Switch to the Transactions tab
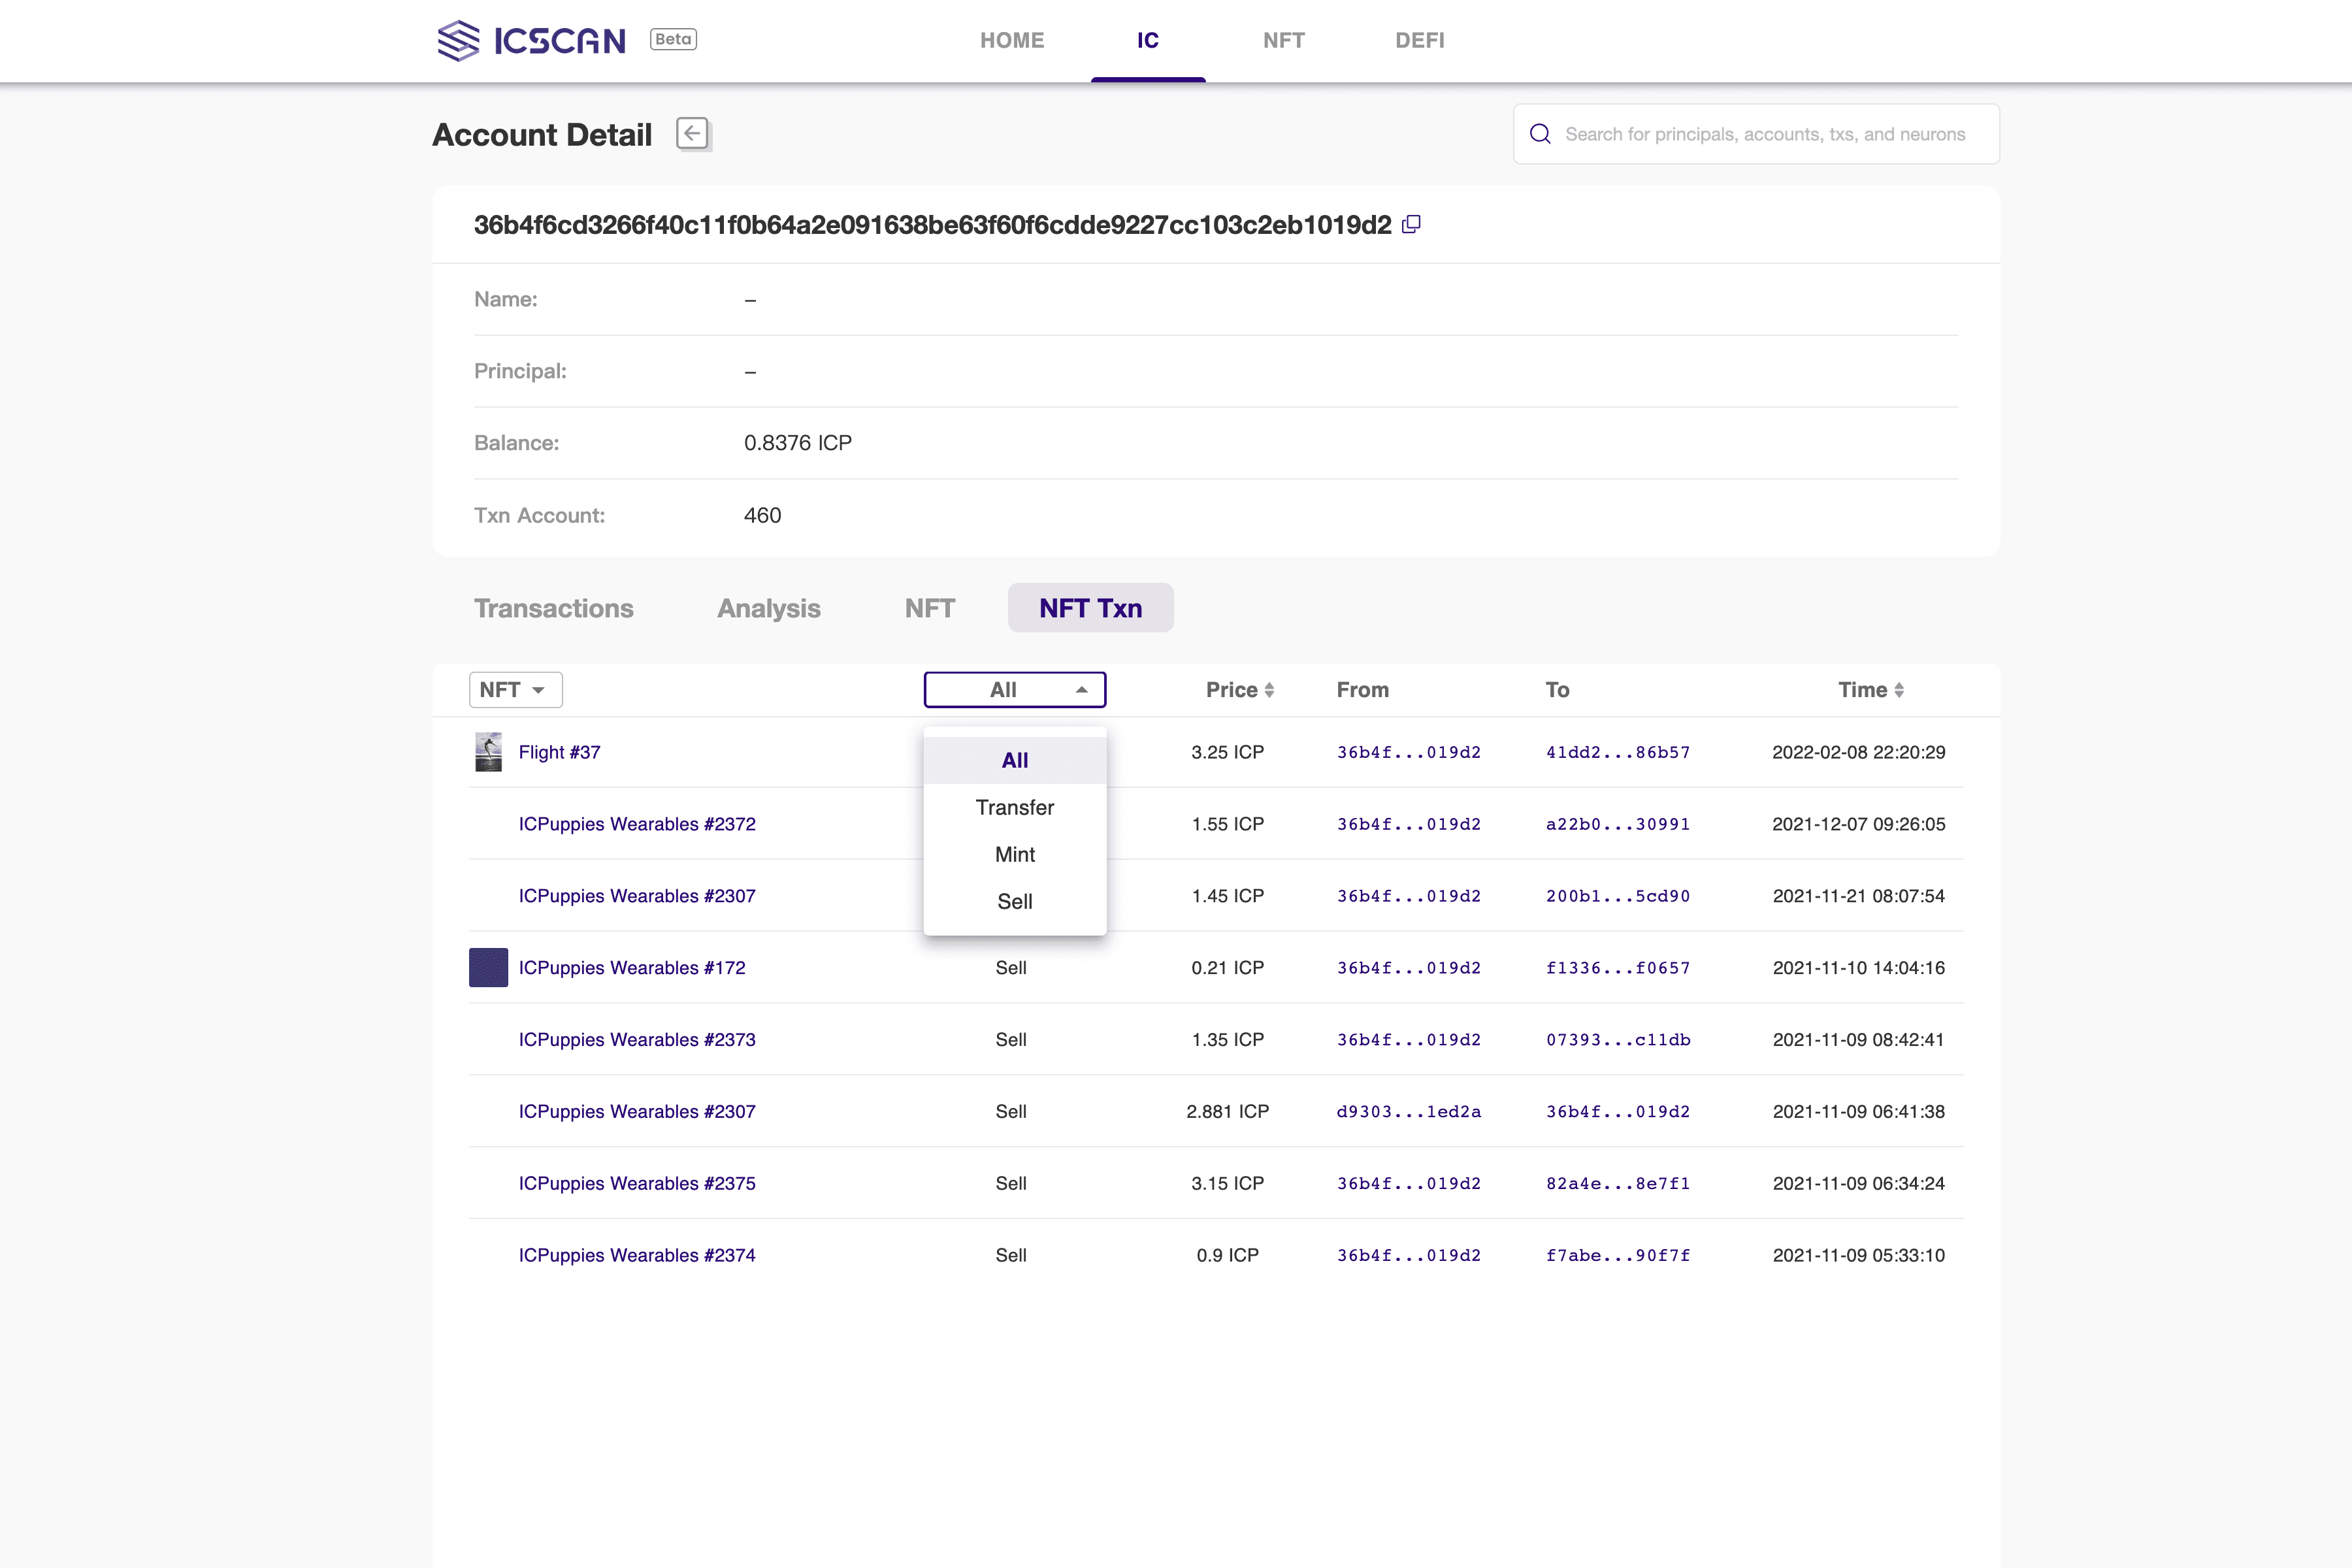 [x=553, y=608]
